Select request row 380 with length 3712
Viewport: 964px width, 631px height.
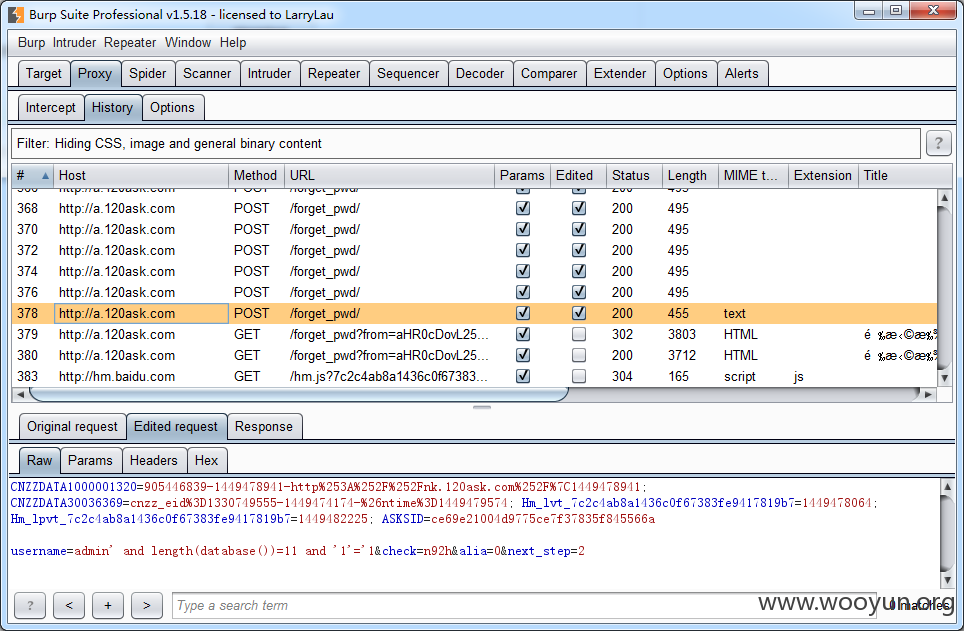pyautogui.click(x=474, y=355)
